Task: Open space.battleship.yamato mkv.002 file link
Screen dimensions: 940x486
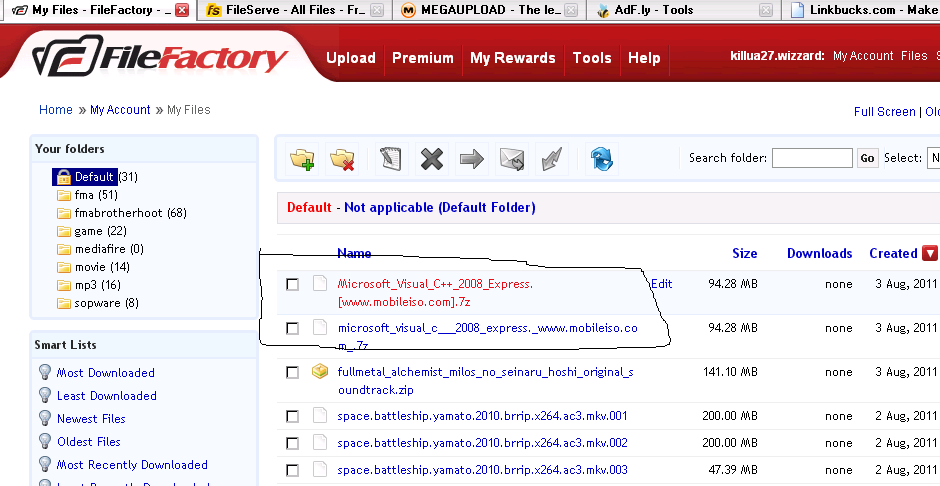Action: tap(483, 443)
